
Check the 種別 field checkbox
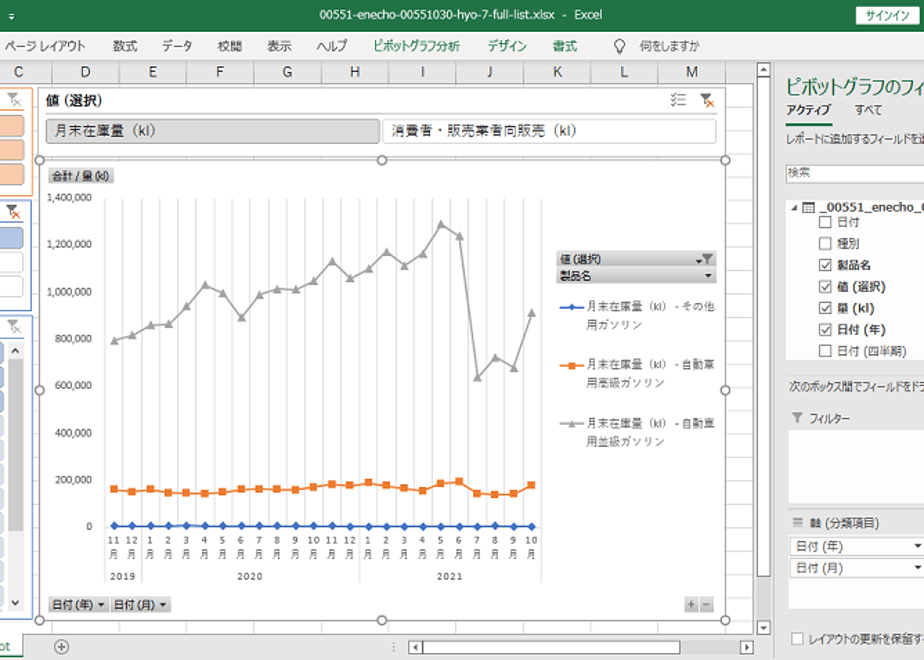pyautogui.click(x=825, y=243)
